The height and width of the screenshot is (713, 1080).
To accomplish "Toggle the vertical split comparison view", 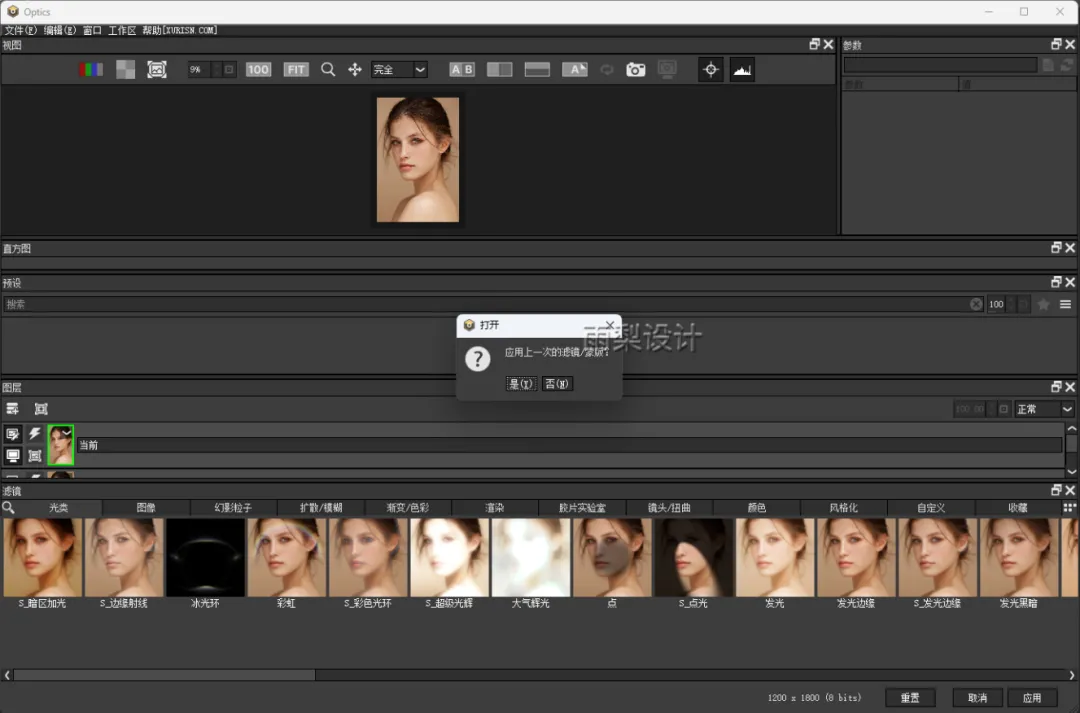I will pyautogui.click(x=537, y=70).
